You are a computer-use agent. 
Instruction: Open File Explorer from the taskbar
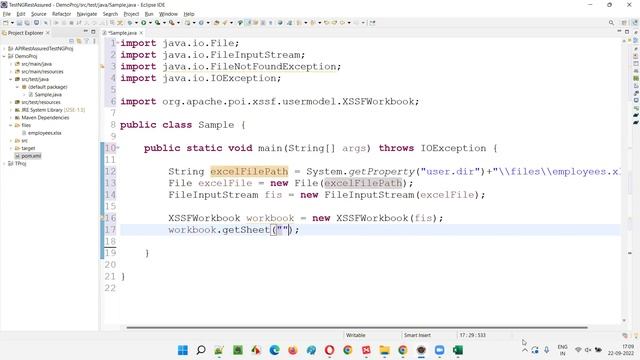pos(384,350)
